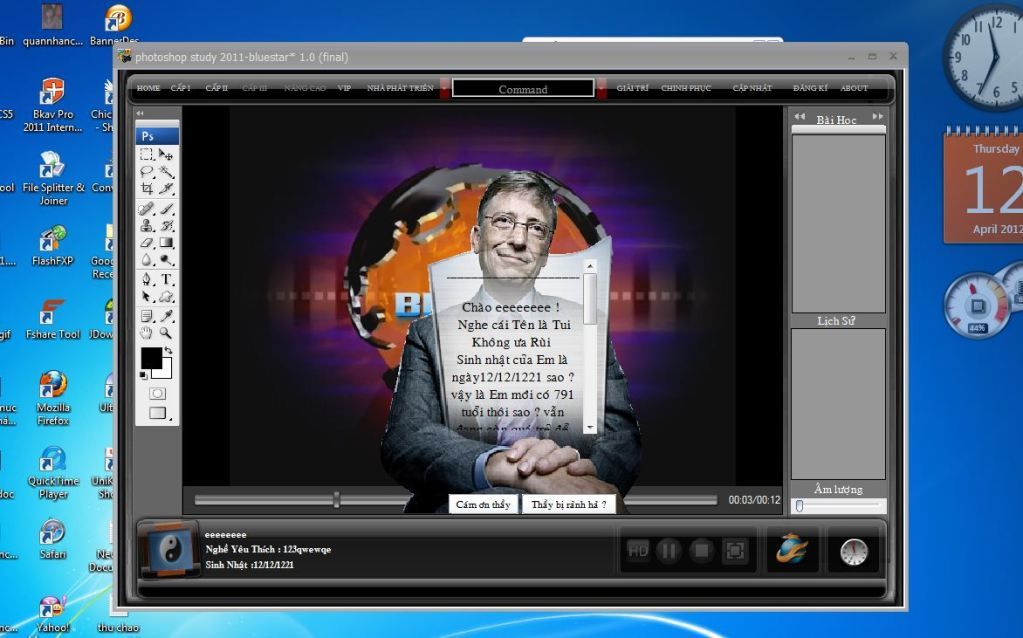Select the Brush tool
This screenshot has width=1023, height=638.
(x=166, y=209)
